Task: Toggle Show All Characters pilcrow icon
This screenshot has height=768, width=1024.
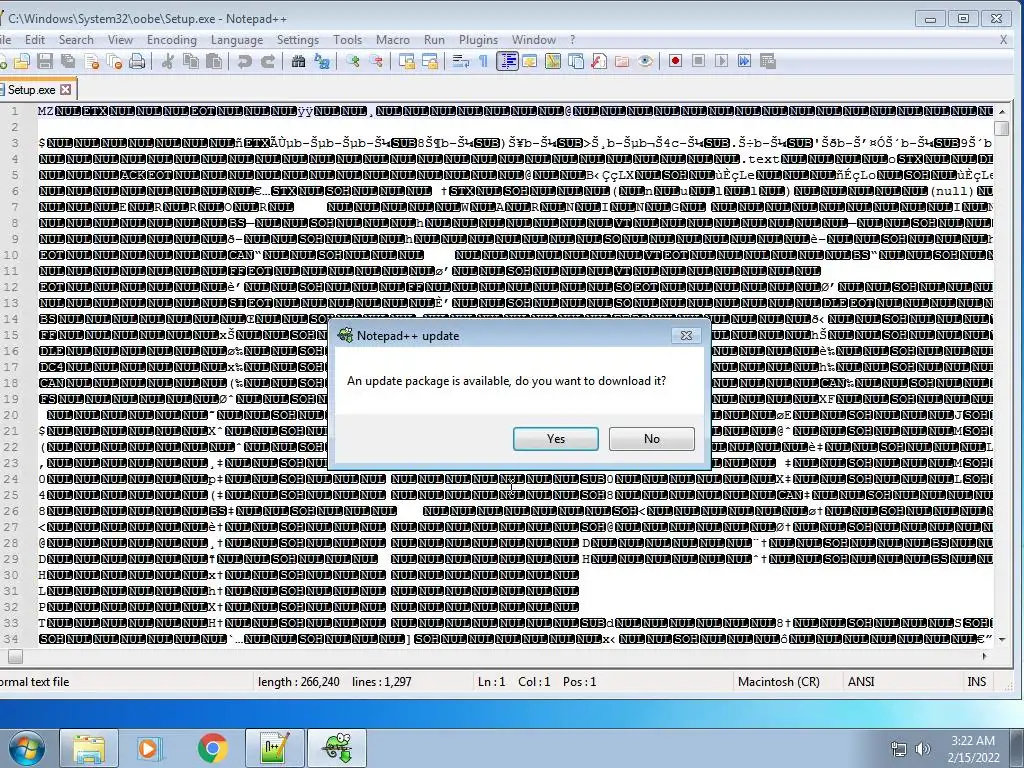Action: click(x=483, y=61)
